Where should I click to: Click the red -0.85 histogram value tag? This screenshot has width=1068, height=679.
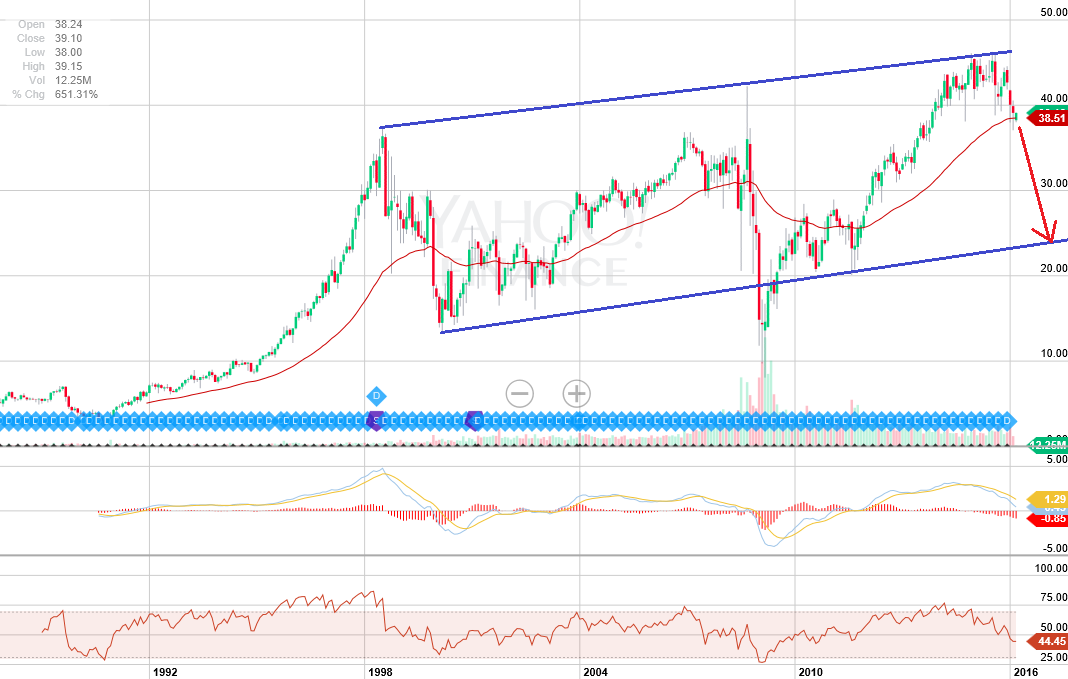1050,518
